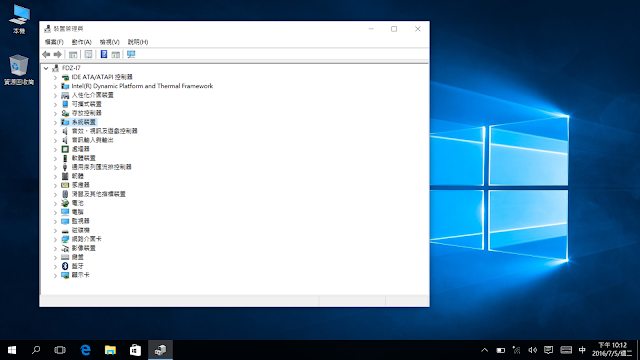Viewport: 640px width, 360px height.
Task: Click the mouse icon beside 滑鼠及其他指標裝置
Action: 65,194
